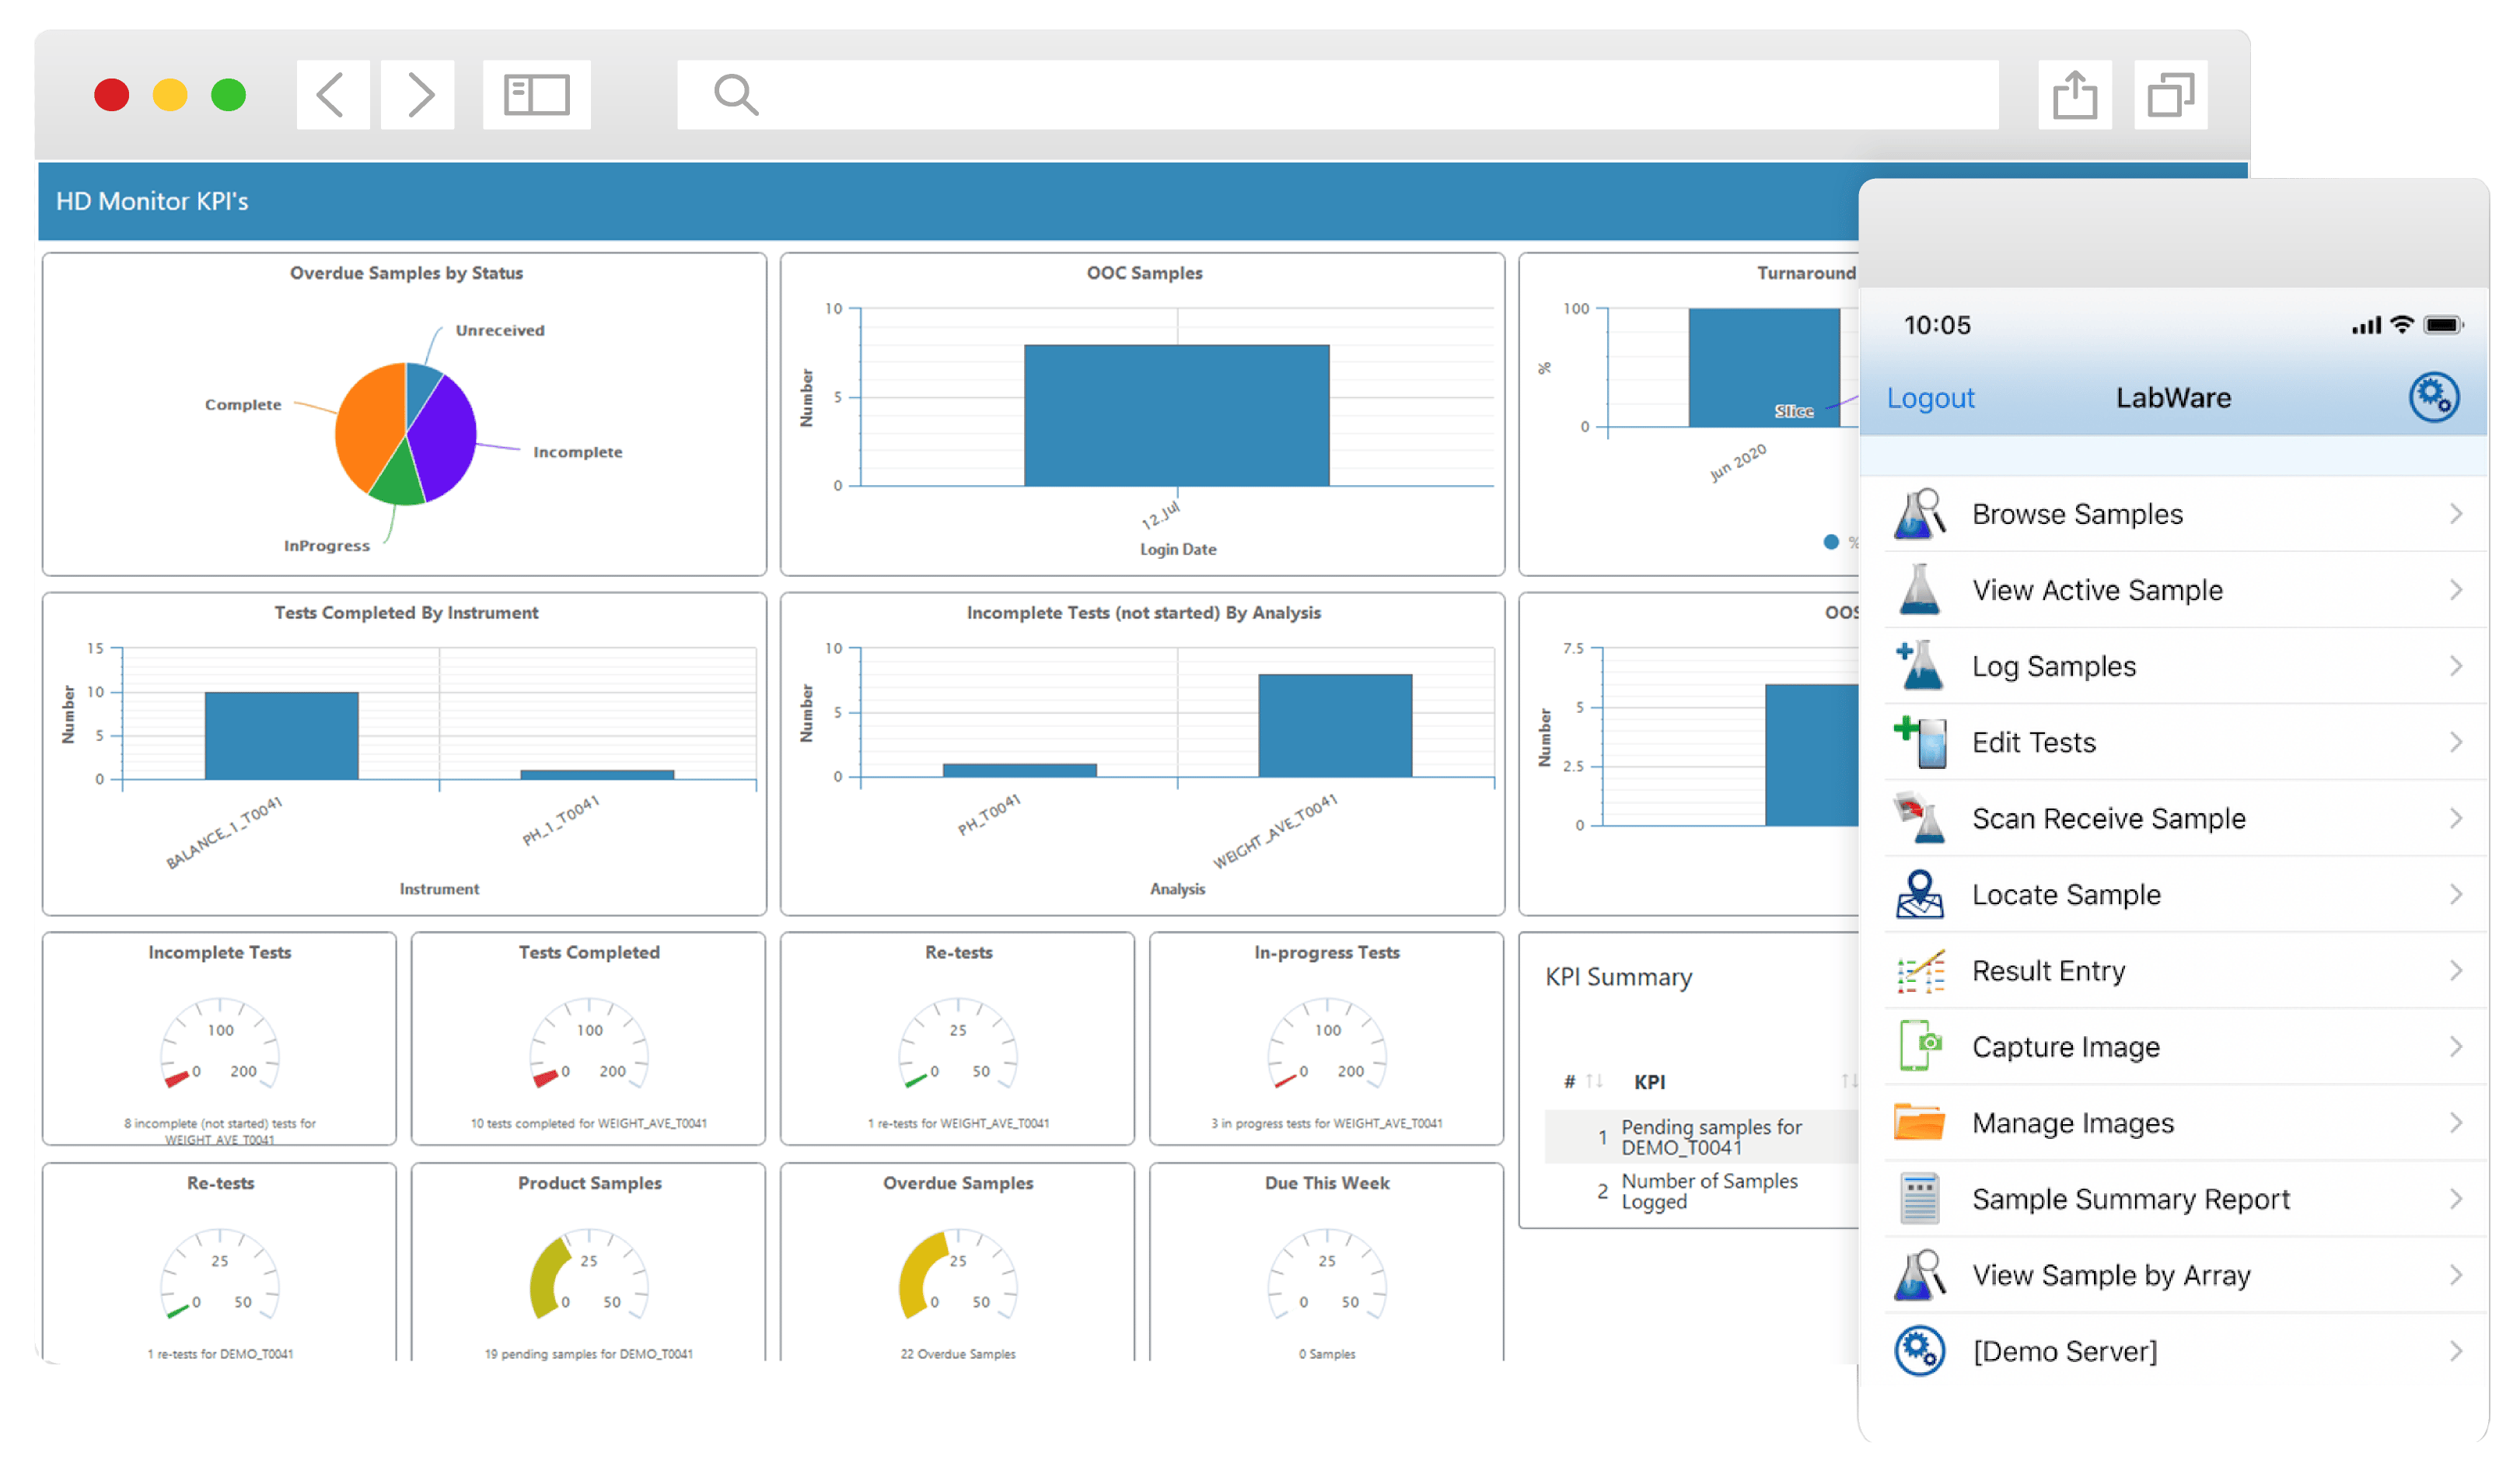Open View Active Sample with its chevron
Screen dimensions: 2520x1467
pyautogui.click(x=2458, y=589)
